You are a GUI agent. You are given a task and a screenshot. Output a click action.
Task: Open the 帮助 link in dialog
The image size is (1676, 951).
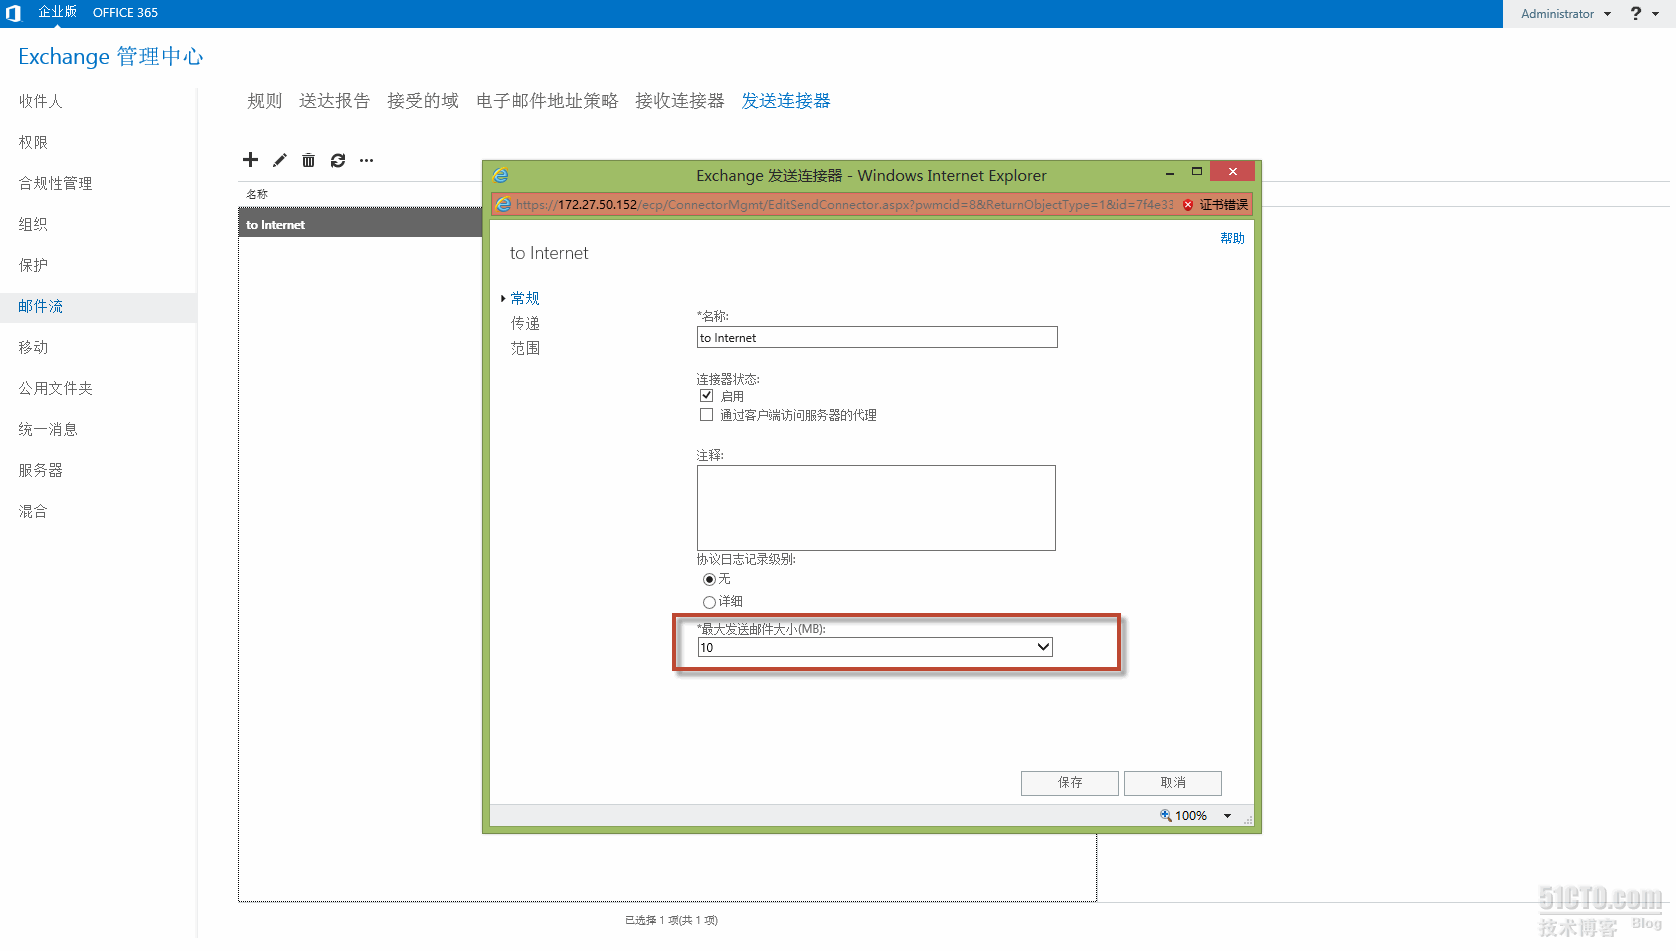pyautogui.click(x=1232, y=238)
